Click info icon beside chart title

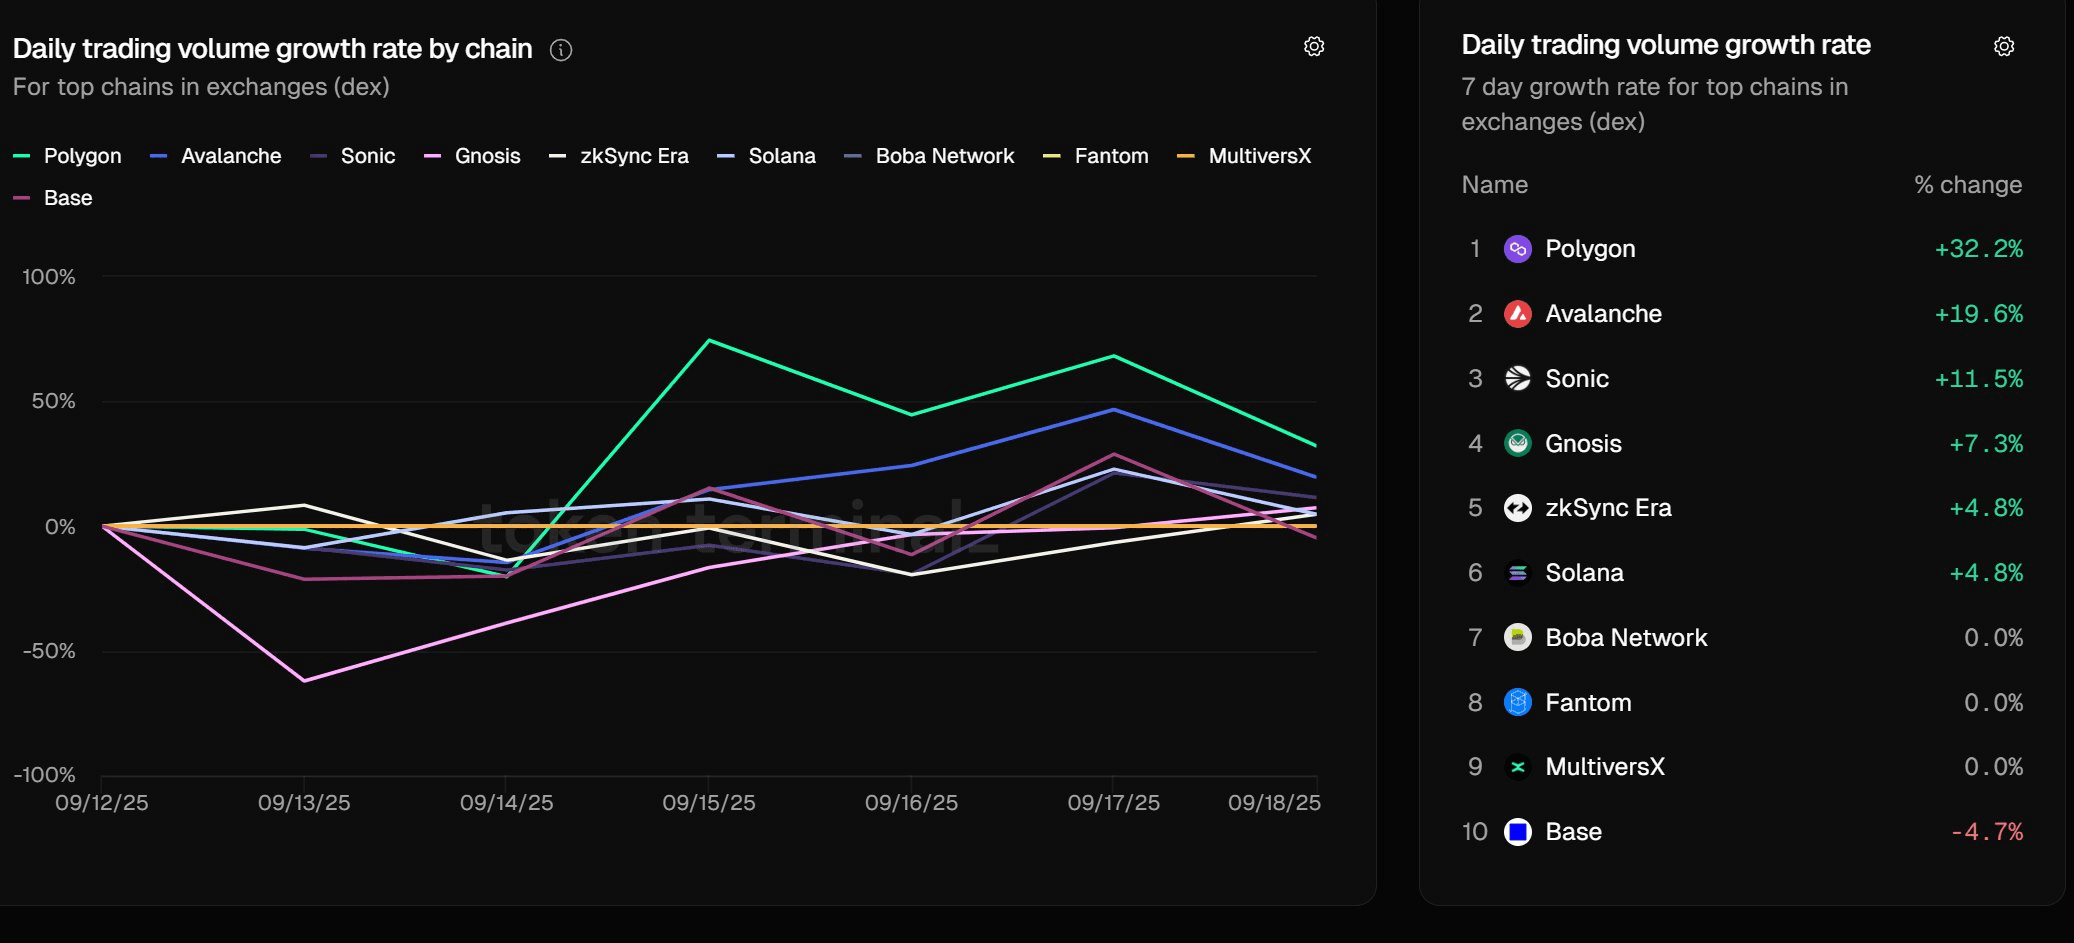[x=561, y=50]
